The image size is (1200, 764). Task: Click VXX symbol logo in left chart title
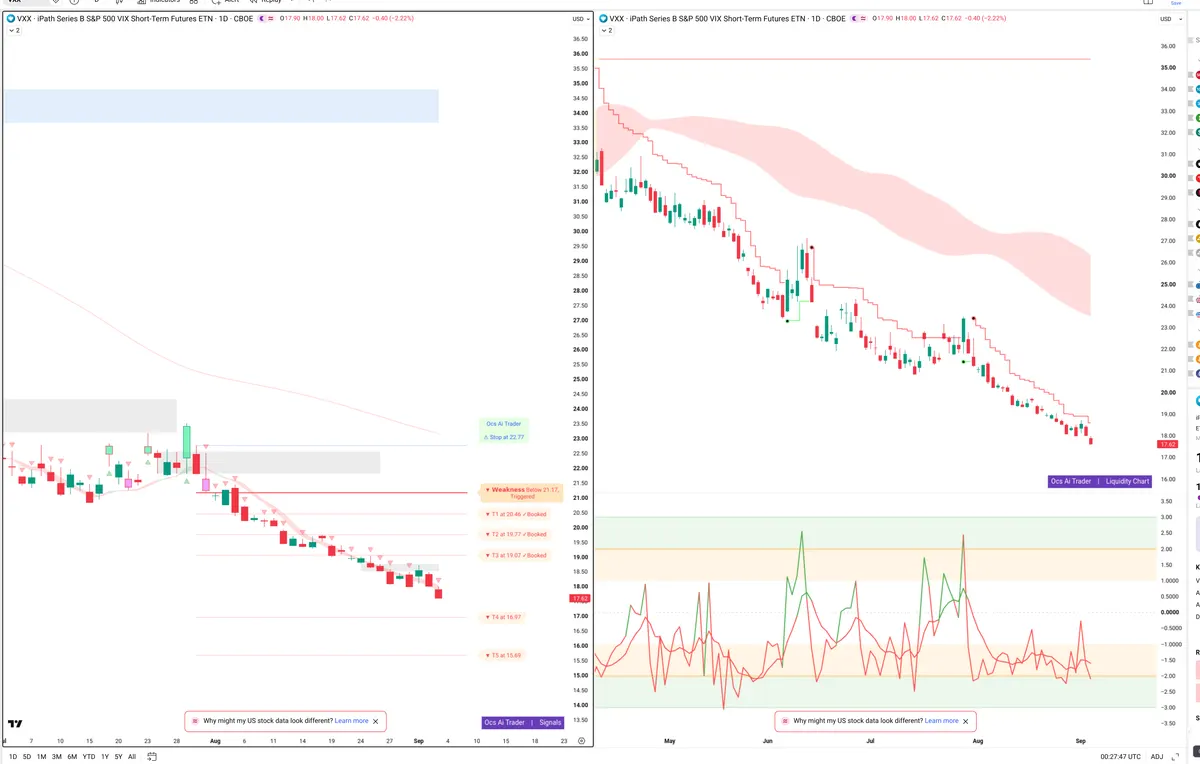(x=11, y=18)
